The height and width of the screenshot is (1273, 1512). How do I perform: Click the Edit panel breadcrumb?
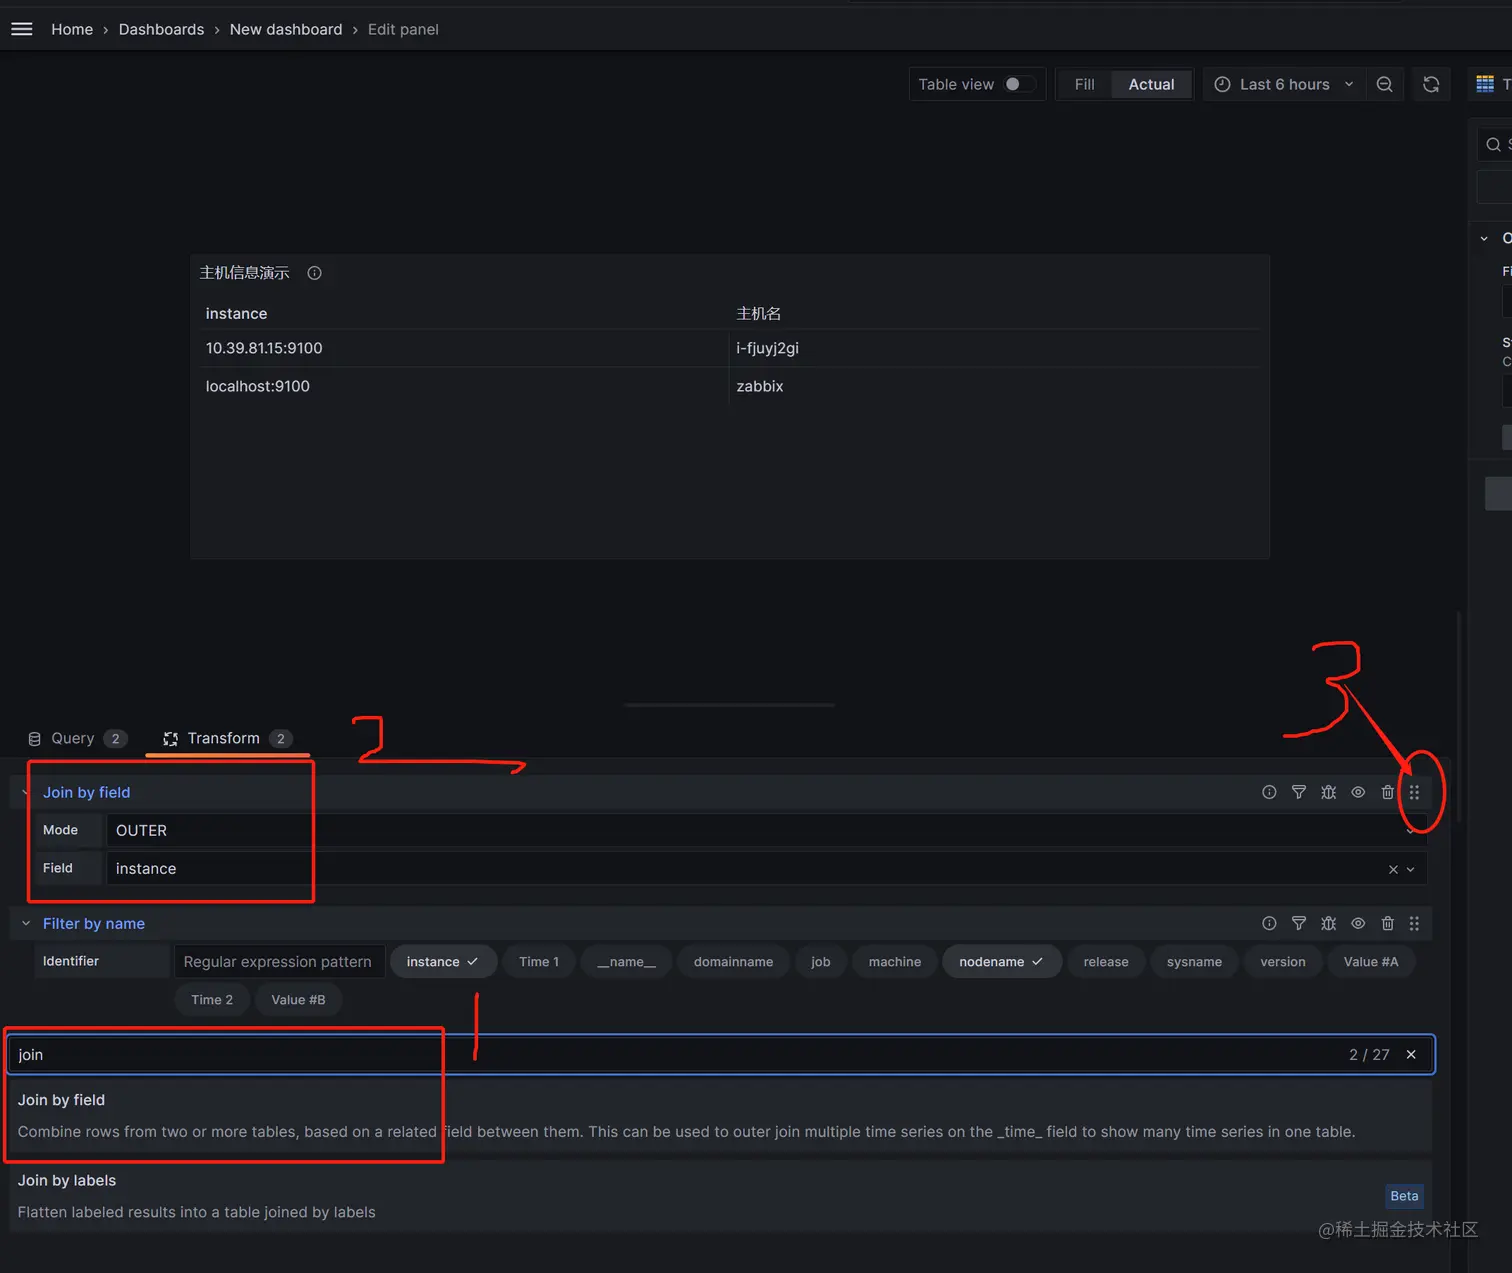point(403,29)
